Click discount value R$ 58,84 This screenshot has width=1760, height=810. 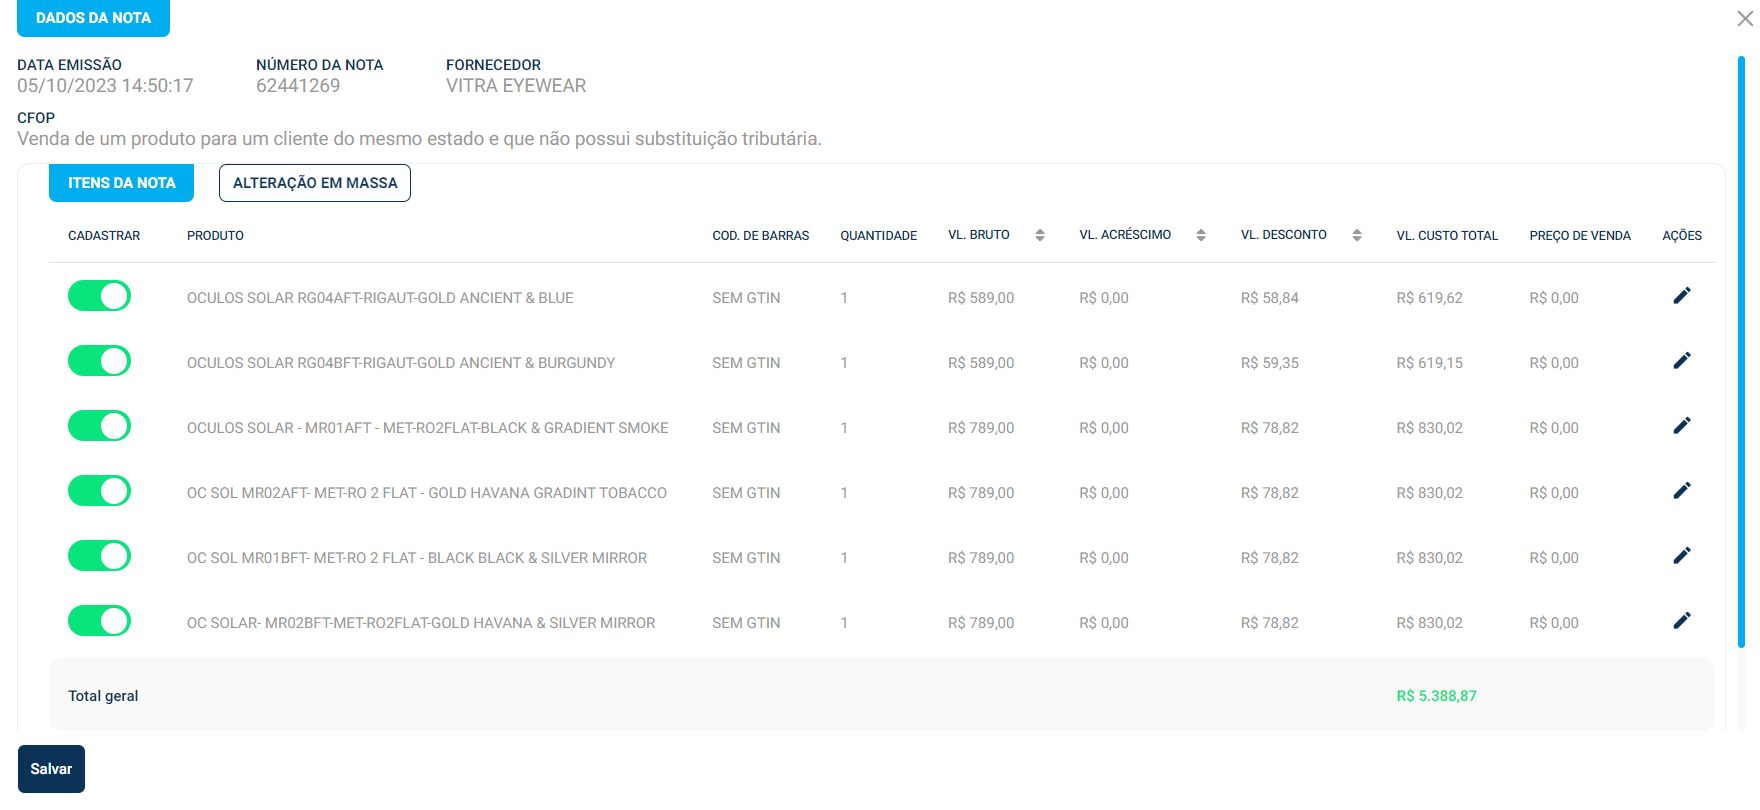tap(1270, 298)
